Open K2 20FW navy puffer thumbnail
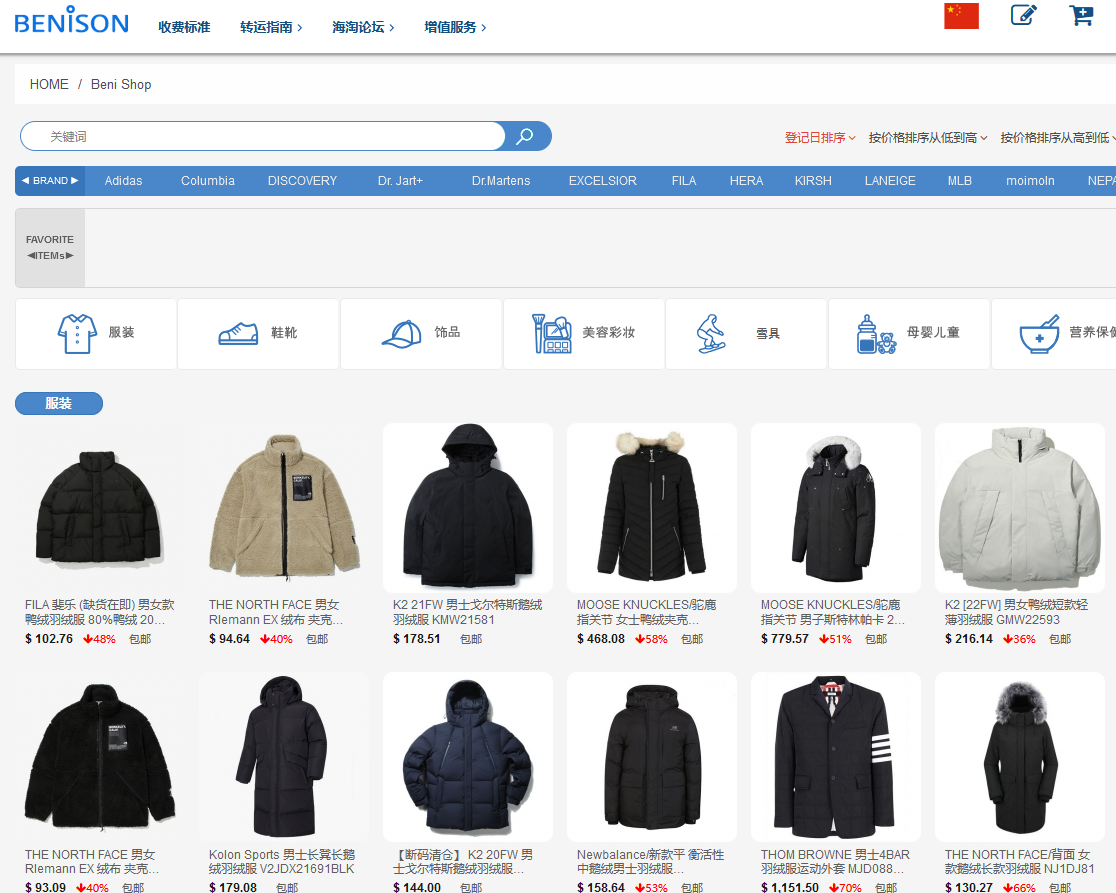The width and height of the screenshot is (1116, 893). [x=468, y=757]
